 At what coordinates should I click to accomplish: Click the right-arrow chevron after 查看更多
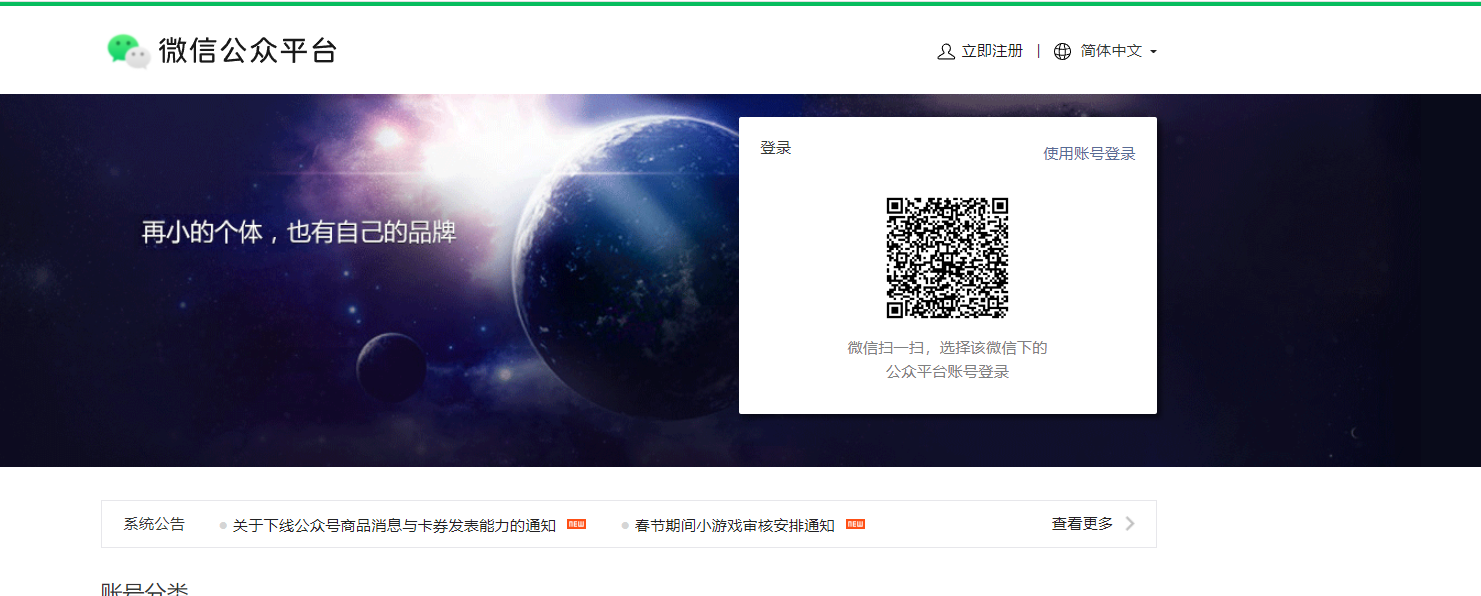[x=1130, y=523]
